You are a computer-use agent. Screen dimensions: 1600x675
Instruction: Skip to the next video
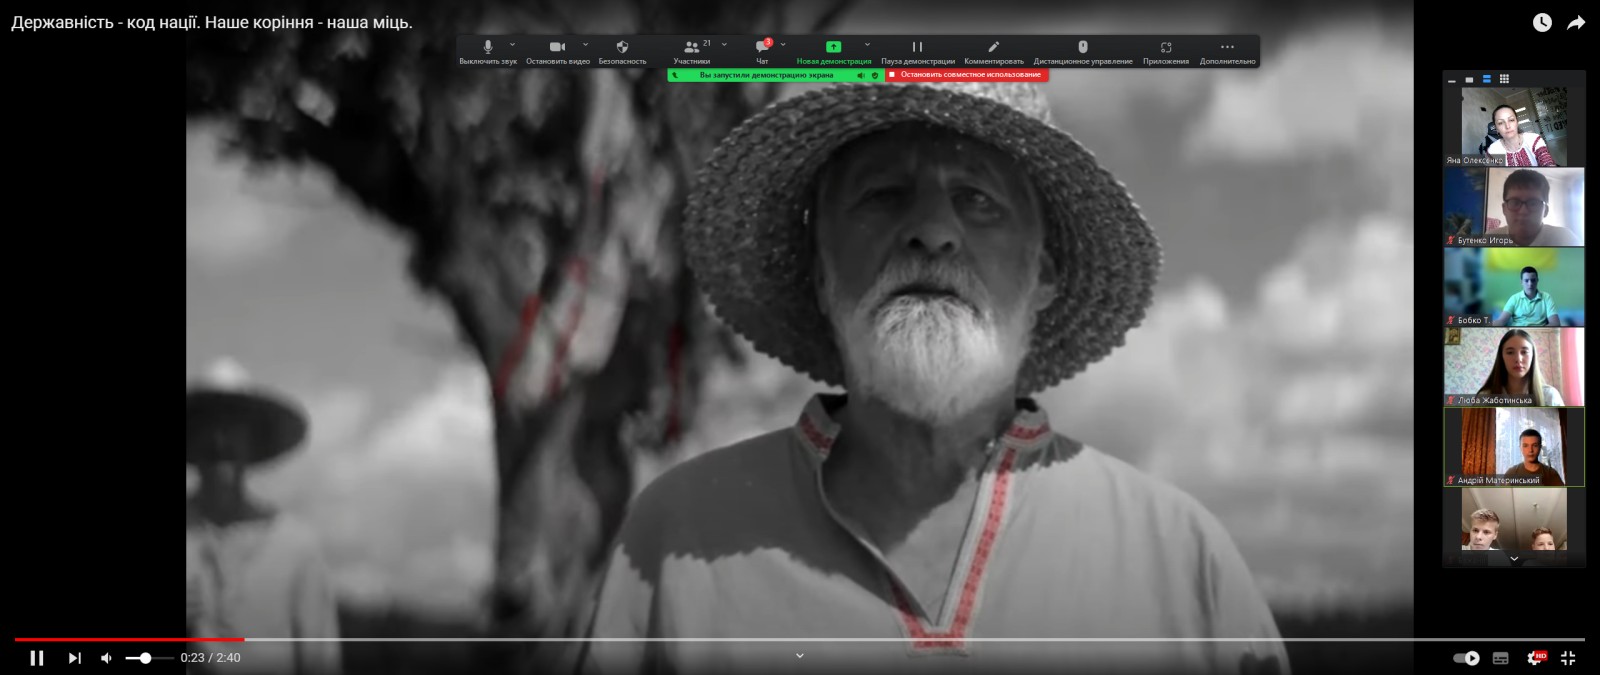click(74, 658)
